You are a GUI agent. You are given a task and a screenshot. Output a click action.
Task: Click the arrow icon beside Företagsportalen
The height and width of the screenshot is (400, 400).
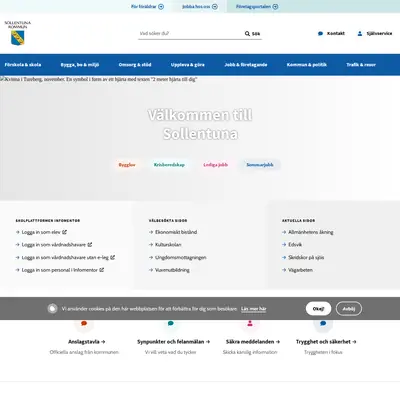point(275,7)
